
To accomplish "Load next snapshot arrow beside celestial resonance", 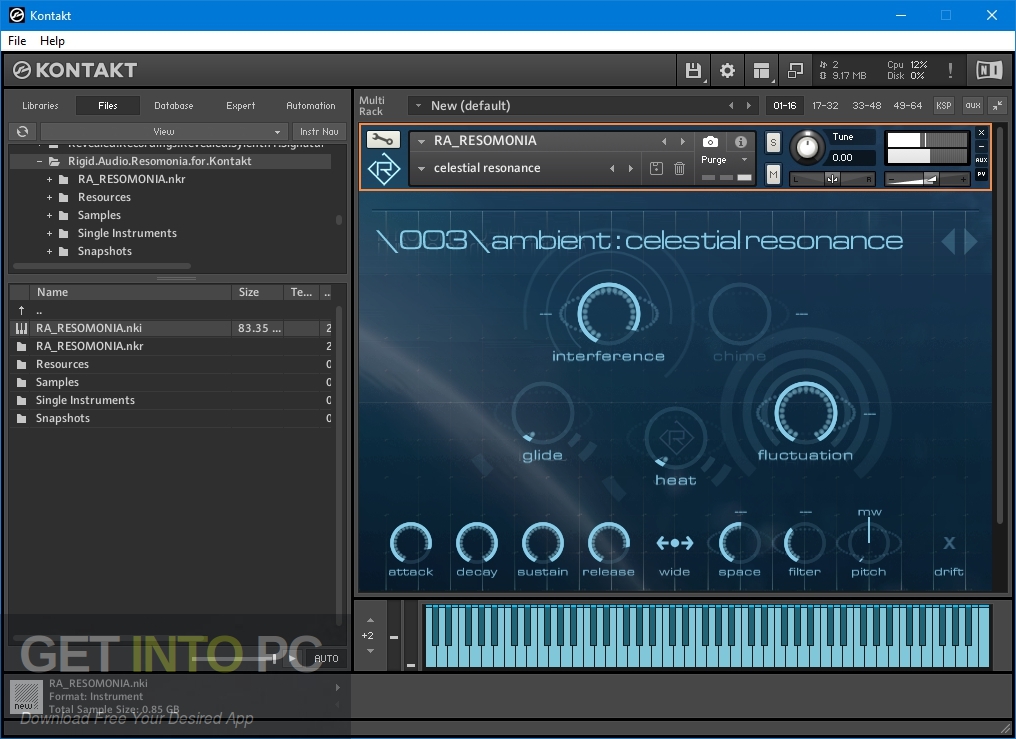I will point(630,168).
